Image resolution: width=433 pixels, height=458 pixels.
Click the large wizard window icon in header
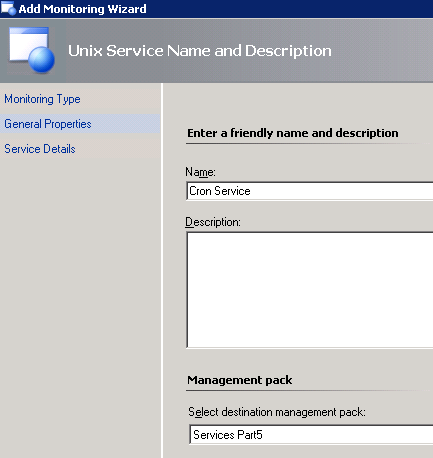click(x=32, y=50)
